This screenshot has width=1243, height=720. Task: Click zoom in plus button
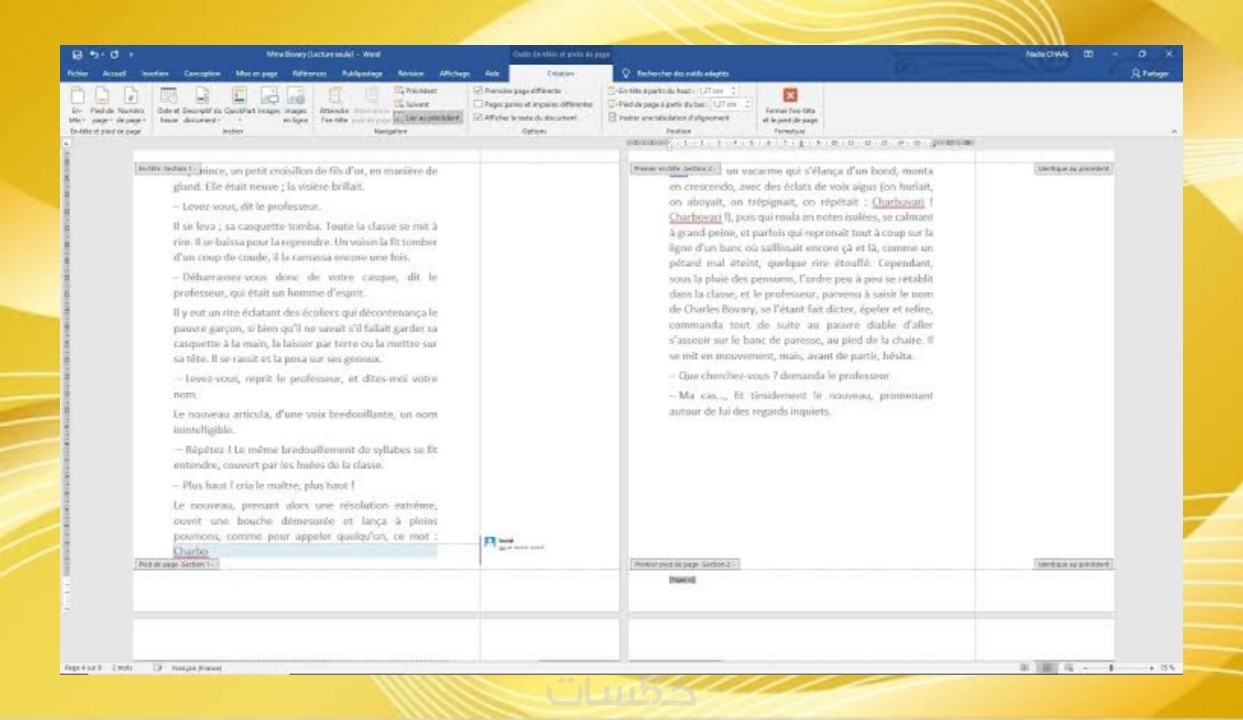click(x=1151, y=666)
